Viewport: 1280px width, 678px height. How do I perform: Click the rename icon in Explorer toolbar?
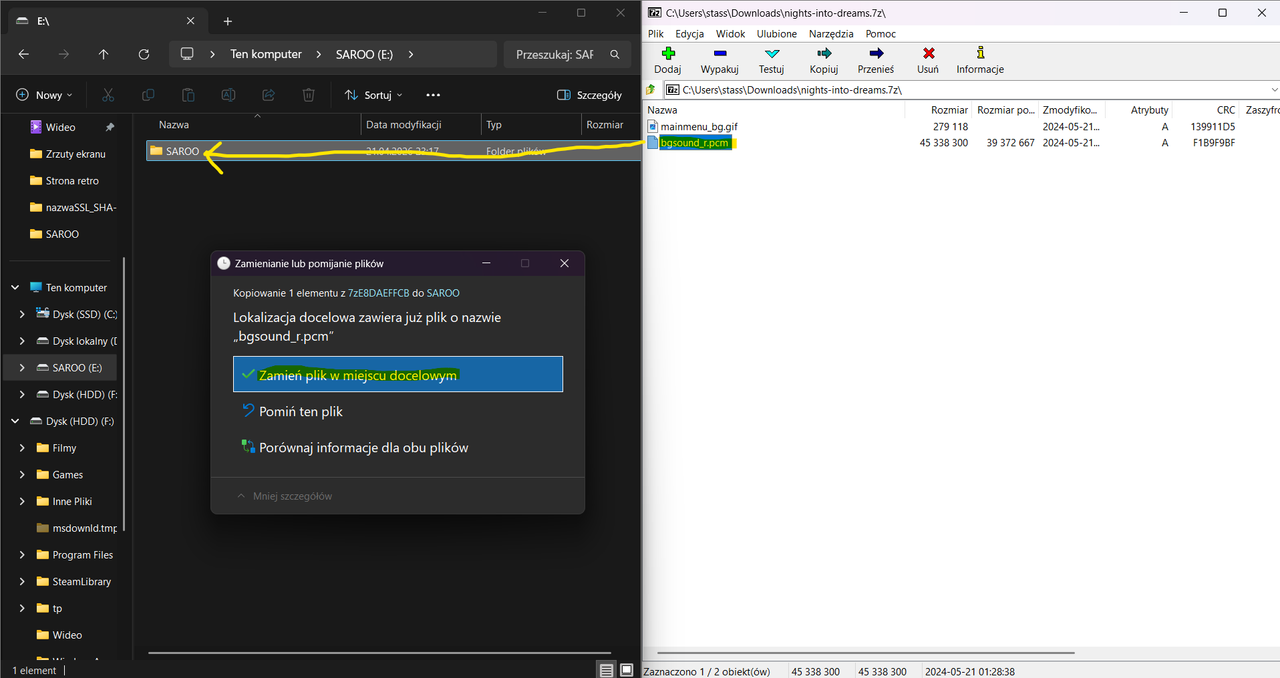tap(228, 95)
